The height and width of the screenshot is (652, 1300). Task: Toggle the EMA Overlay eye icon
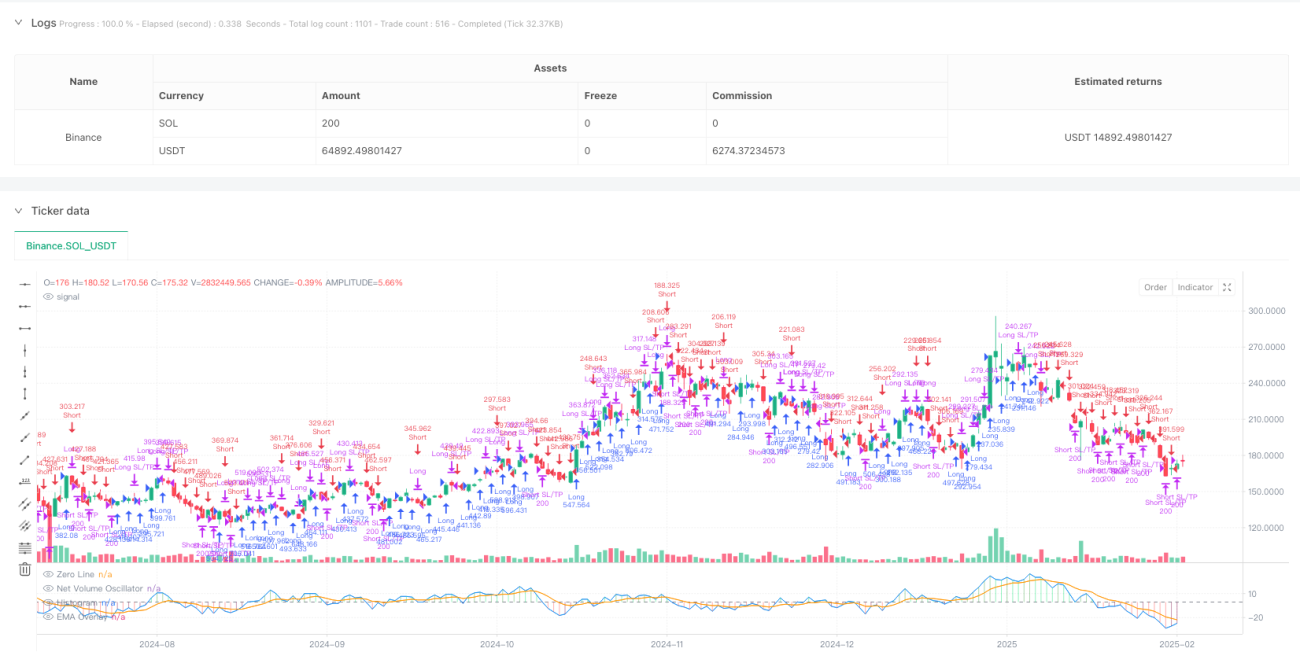(49, 616)
